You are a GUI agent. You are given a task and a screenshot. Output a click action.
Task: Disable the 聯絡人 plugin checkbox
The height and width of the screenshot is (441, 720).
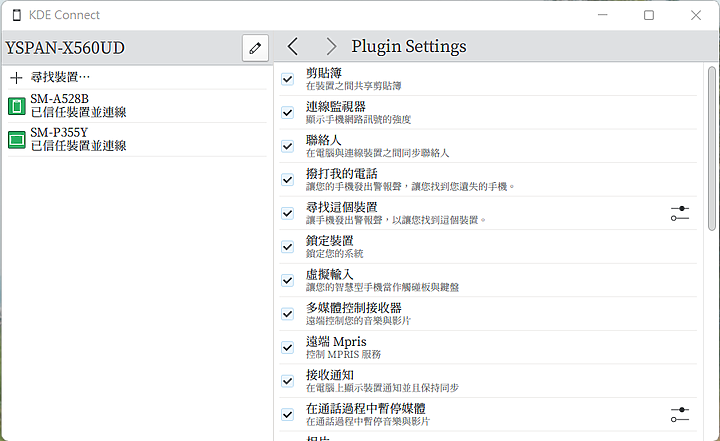pyautogui.click(x=287, y=146)
